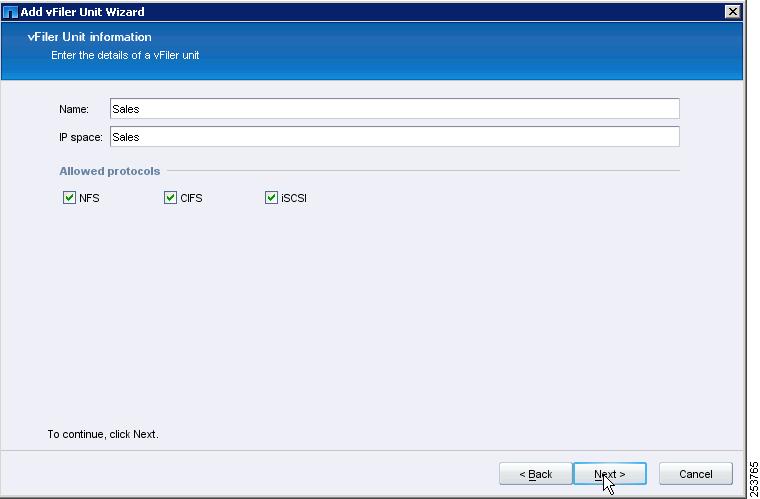Viewport: 760px width, 499px height.
Task: Click the Name input field
Action: pyautogui.click(x=395, y=109)
